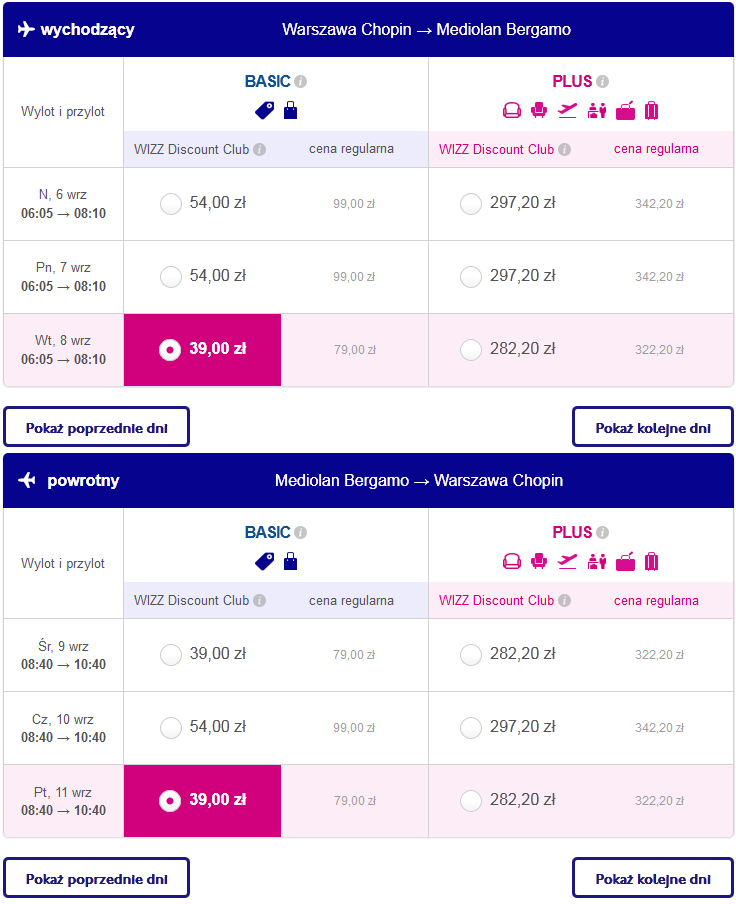
Task: Click the suitcase icon under outbound PLUS
Action: pyautogui.click(x=651, y=110)
